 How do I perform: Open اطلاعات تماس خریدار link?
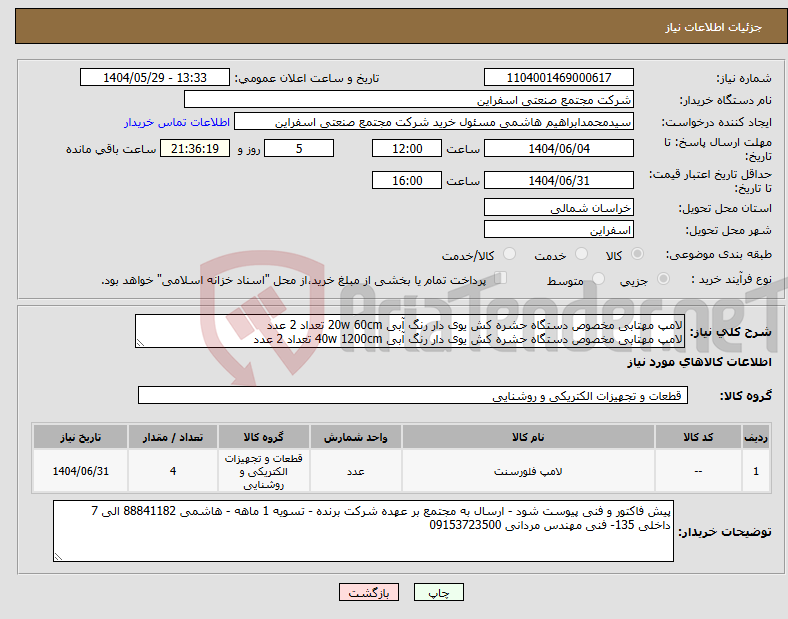click(x=177, y=122)
